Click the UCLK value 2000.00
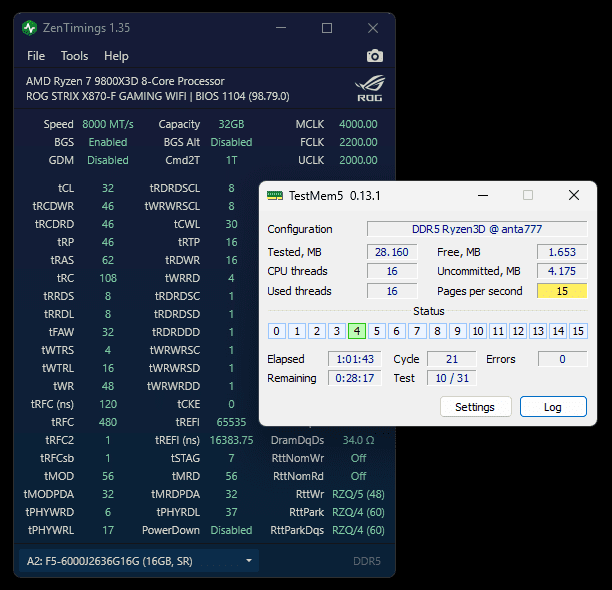 [358, 160]
